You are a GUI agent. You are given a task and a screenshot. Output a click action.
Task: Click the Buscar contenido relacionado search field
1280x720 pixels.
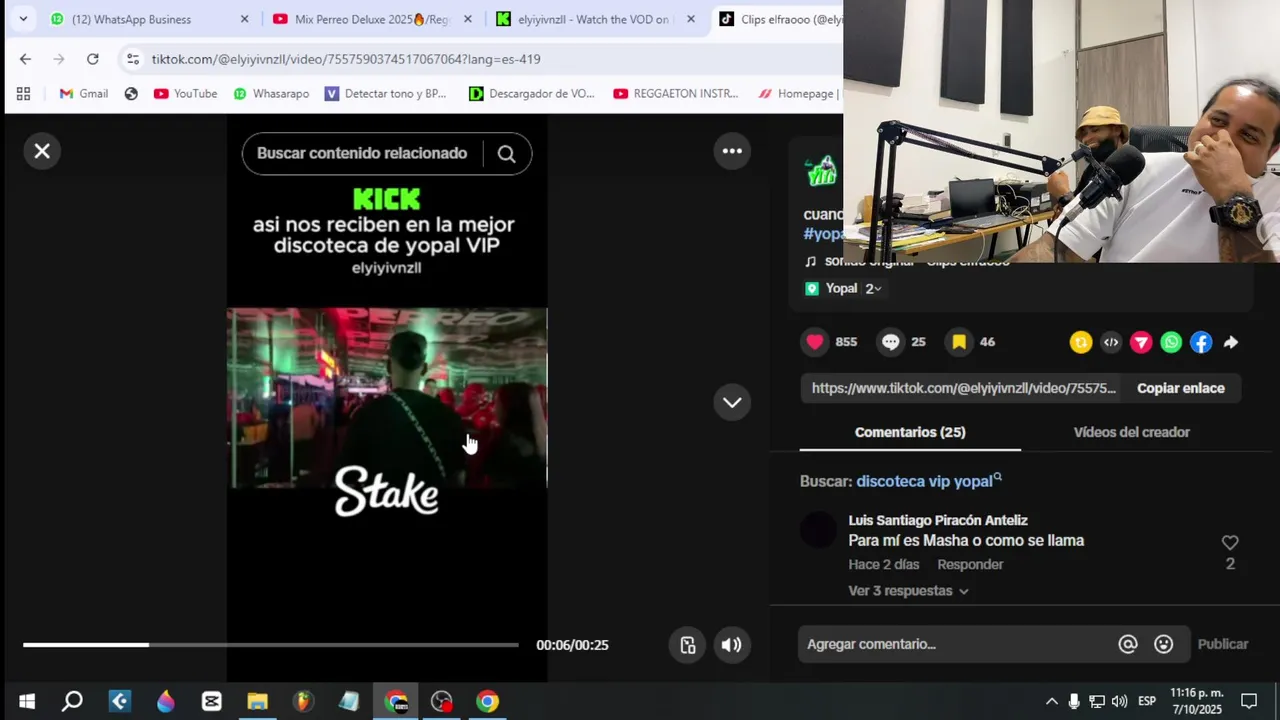pos(362,154)
